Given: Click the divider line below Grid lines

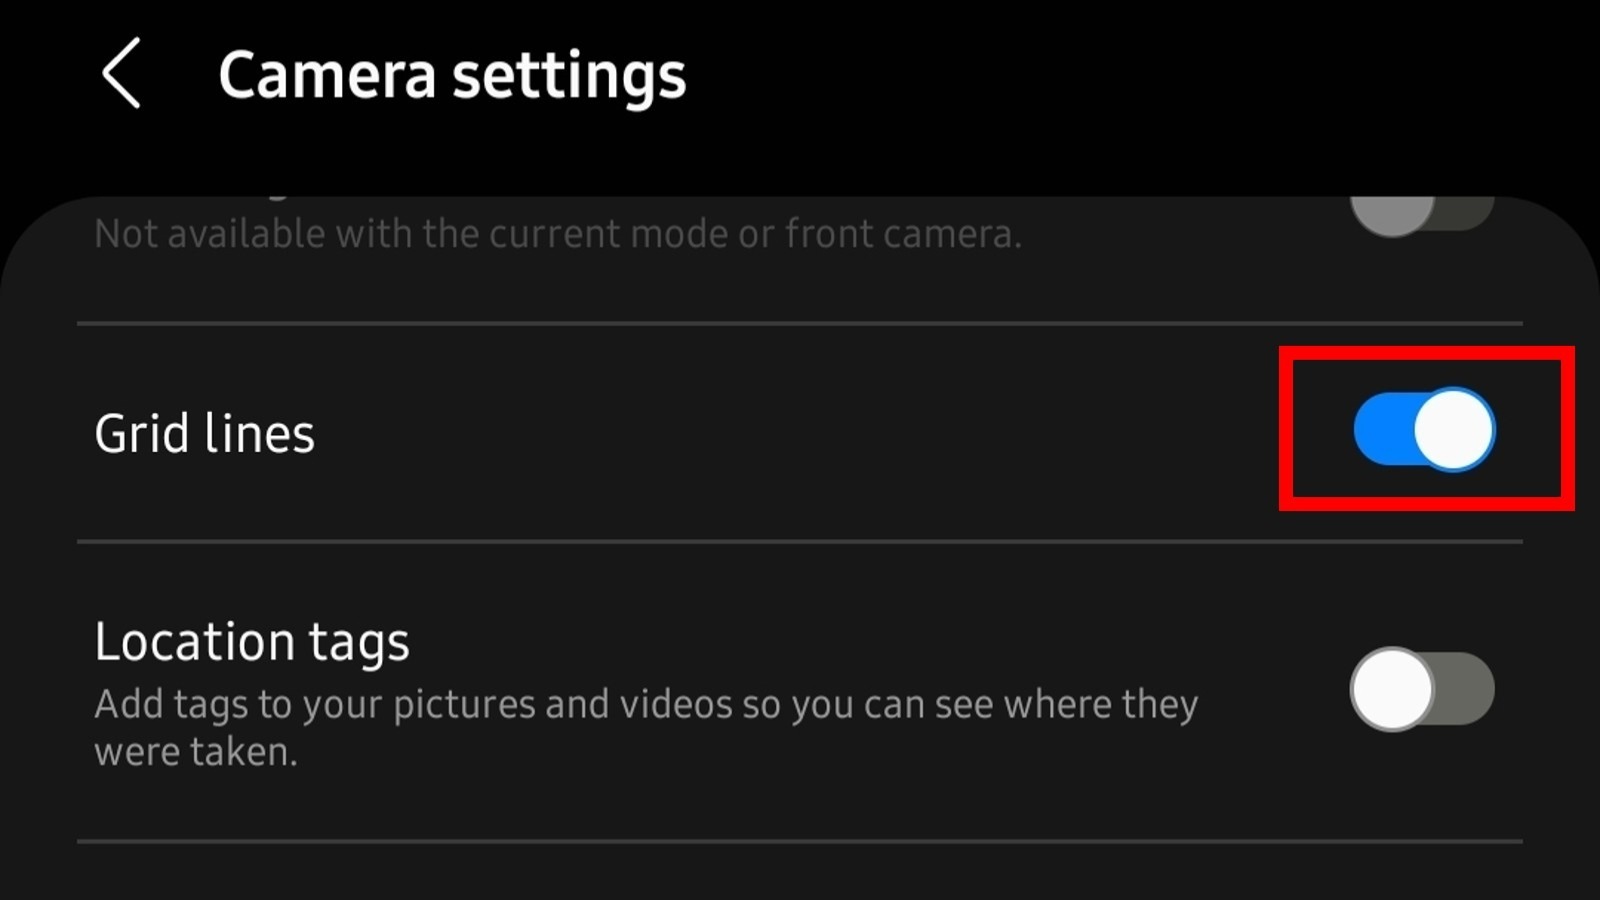Looking at the screenshot, I should tap(800, 541).
